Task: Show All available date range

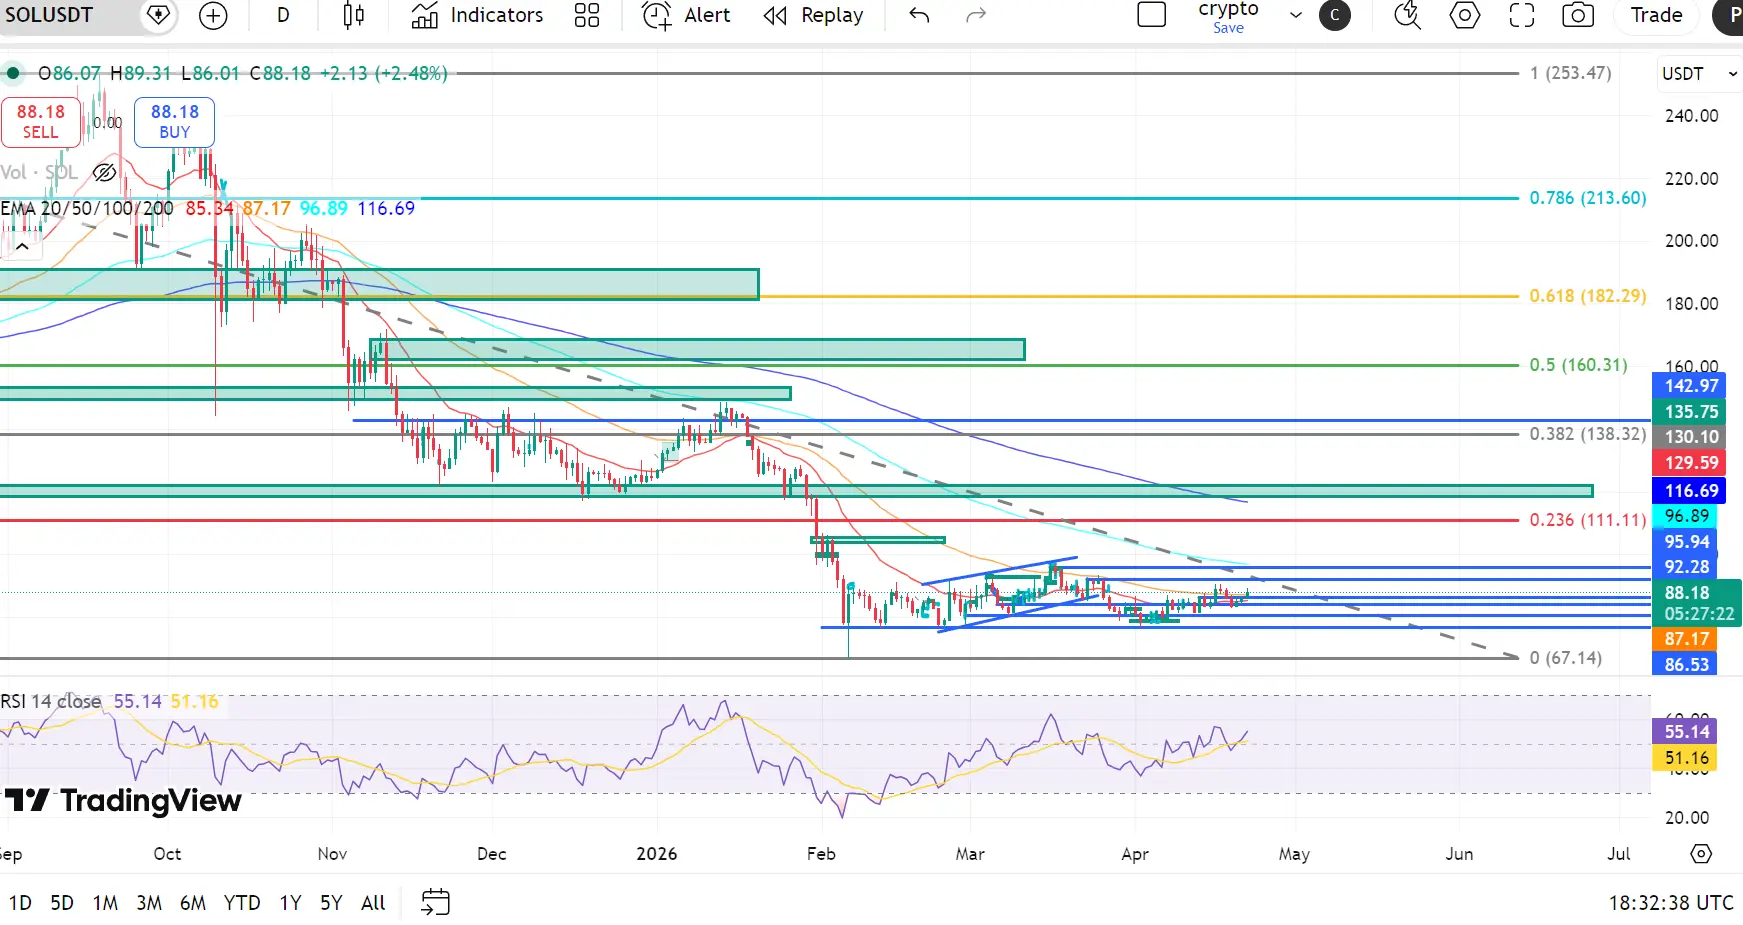Action: 373,903
